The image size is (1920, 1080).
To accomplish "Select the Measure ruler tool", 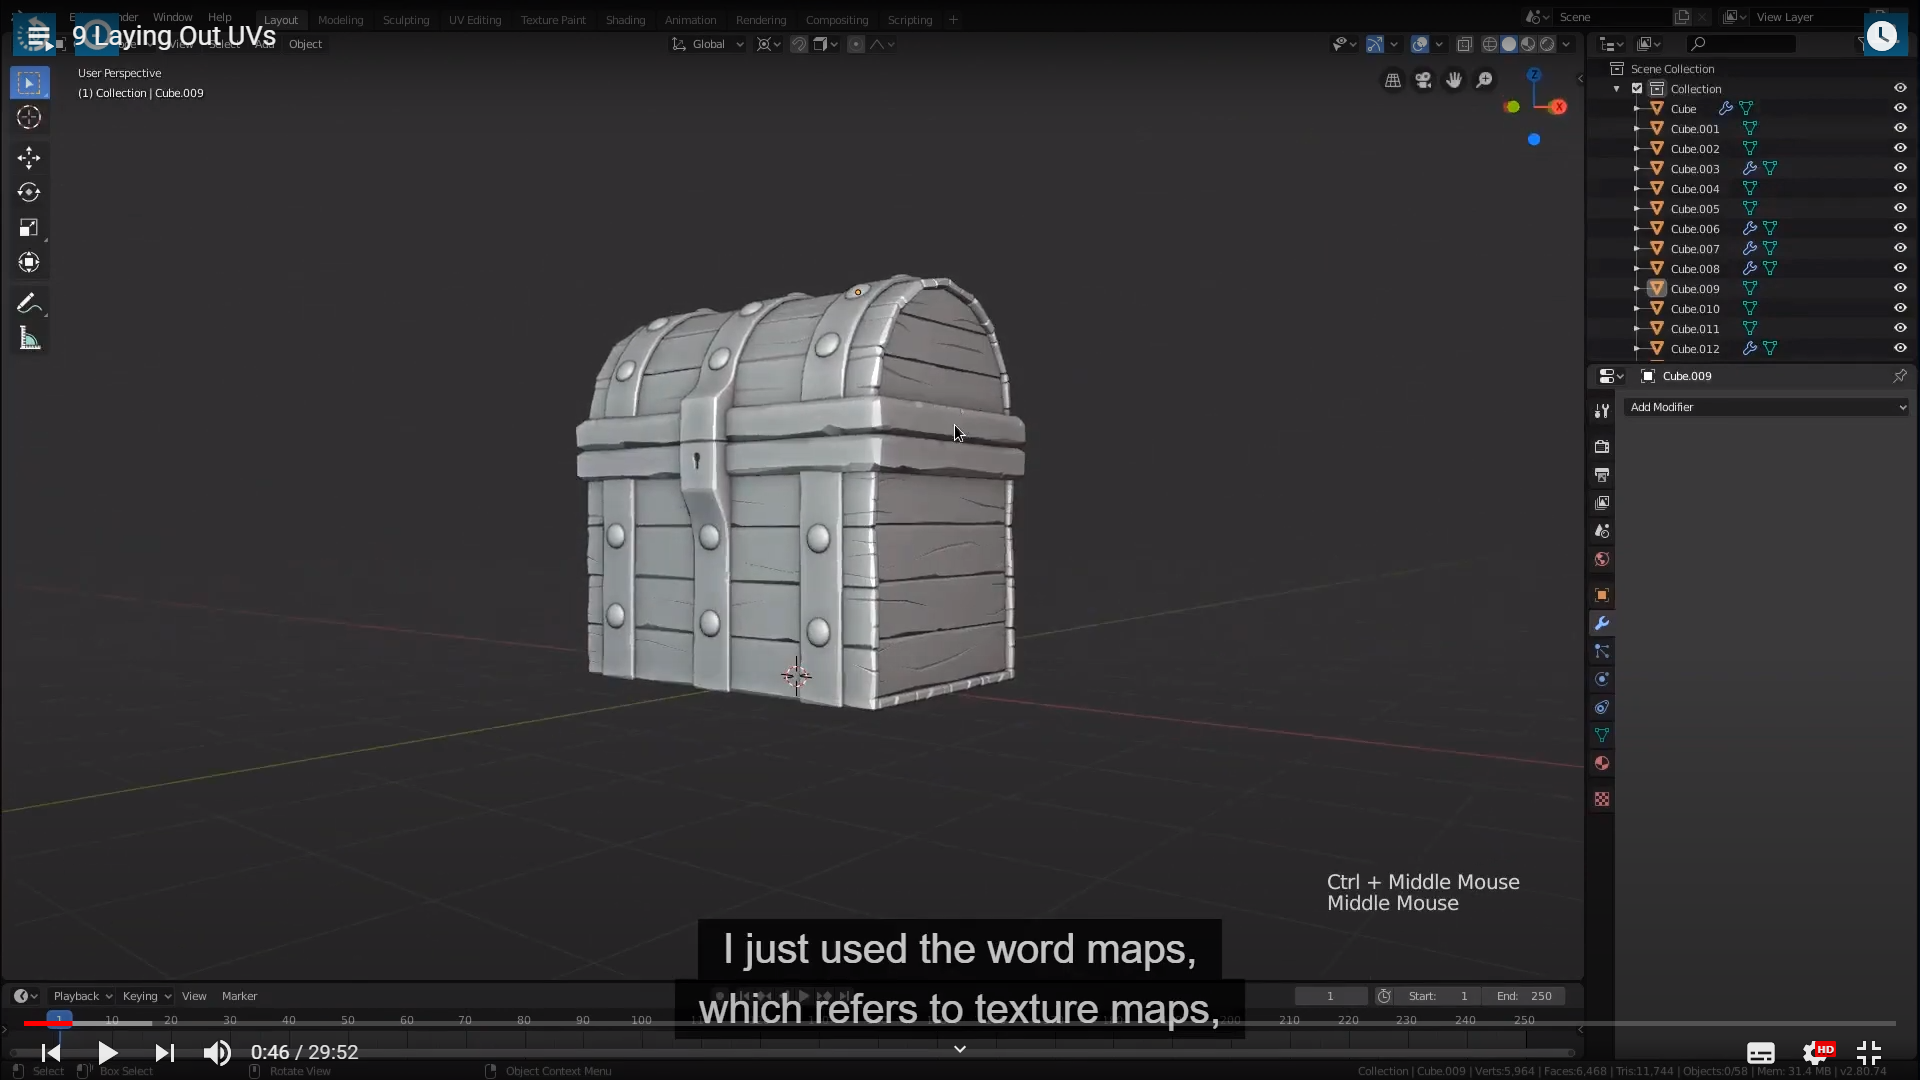I will (29, 339).
